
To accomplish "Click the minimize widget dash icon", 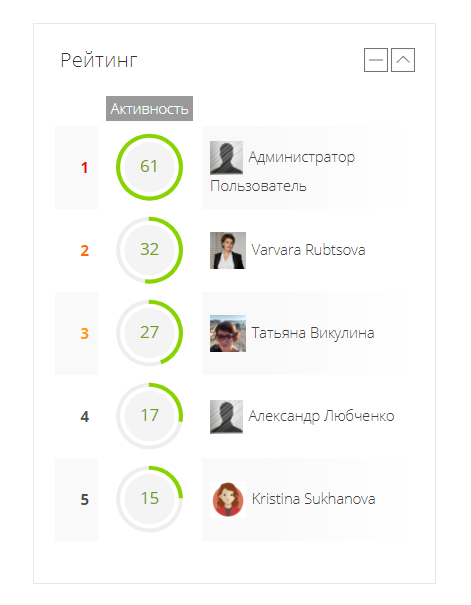I will [376, 60].
